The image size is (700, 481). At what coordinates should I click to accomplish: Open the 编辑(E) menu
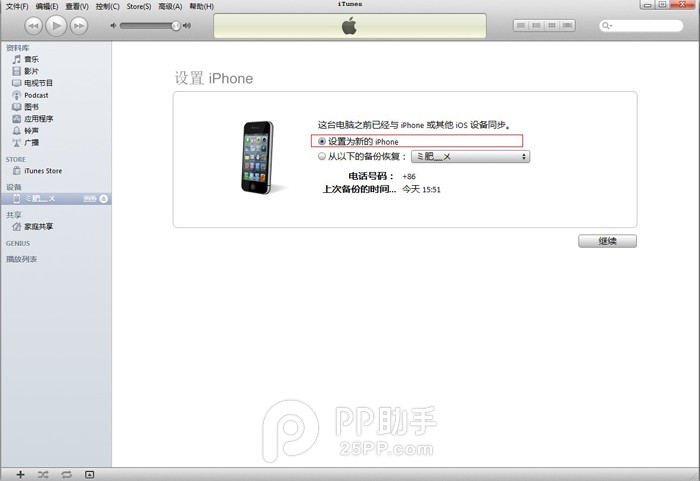click(47, 6)
